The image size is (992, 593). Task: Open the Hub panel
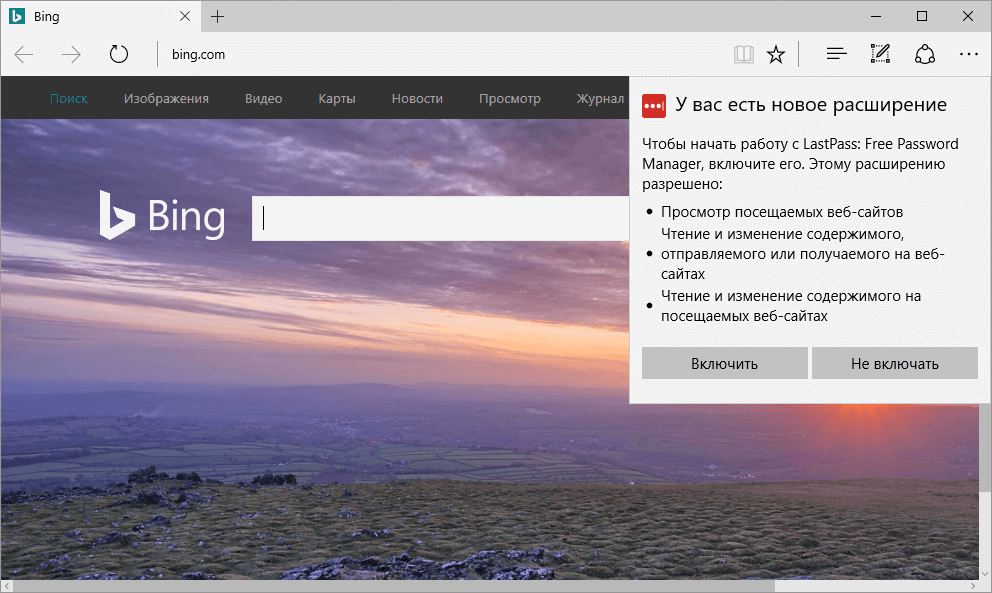[835, 54]
